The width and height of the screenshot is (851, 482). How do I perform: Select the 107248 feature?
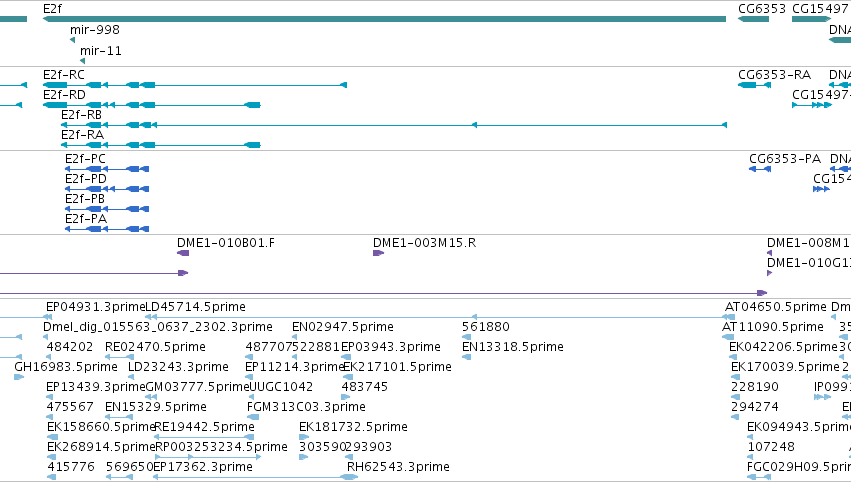click(x=751, y=458)
